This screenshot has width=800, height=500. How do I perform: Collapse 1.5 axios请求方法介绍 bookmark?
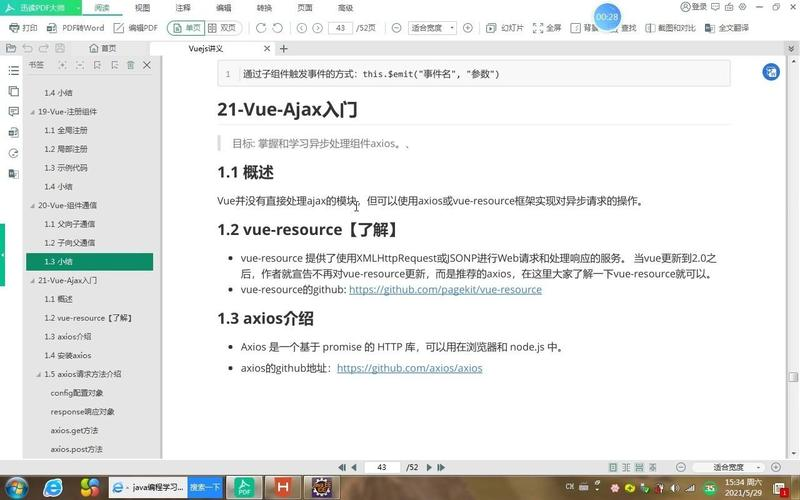tap(39, 374)
